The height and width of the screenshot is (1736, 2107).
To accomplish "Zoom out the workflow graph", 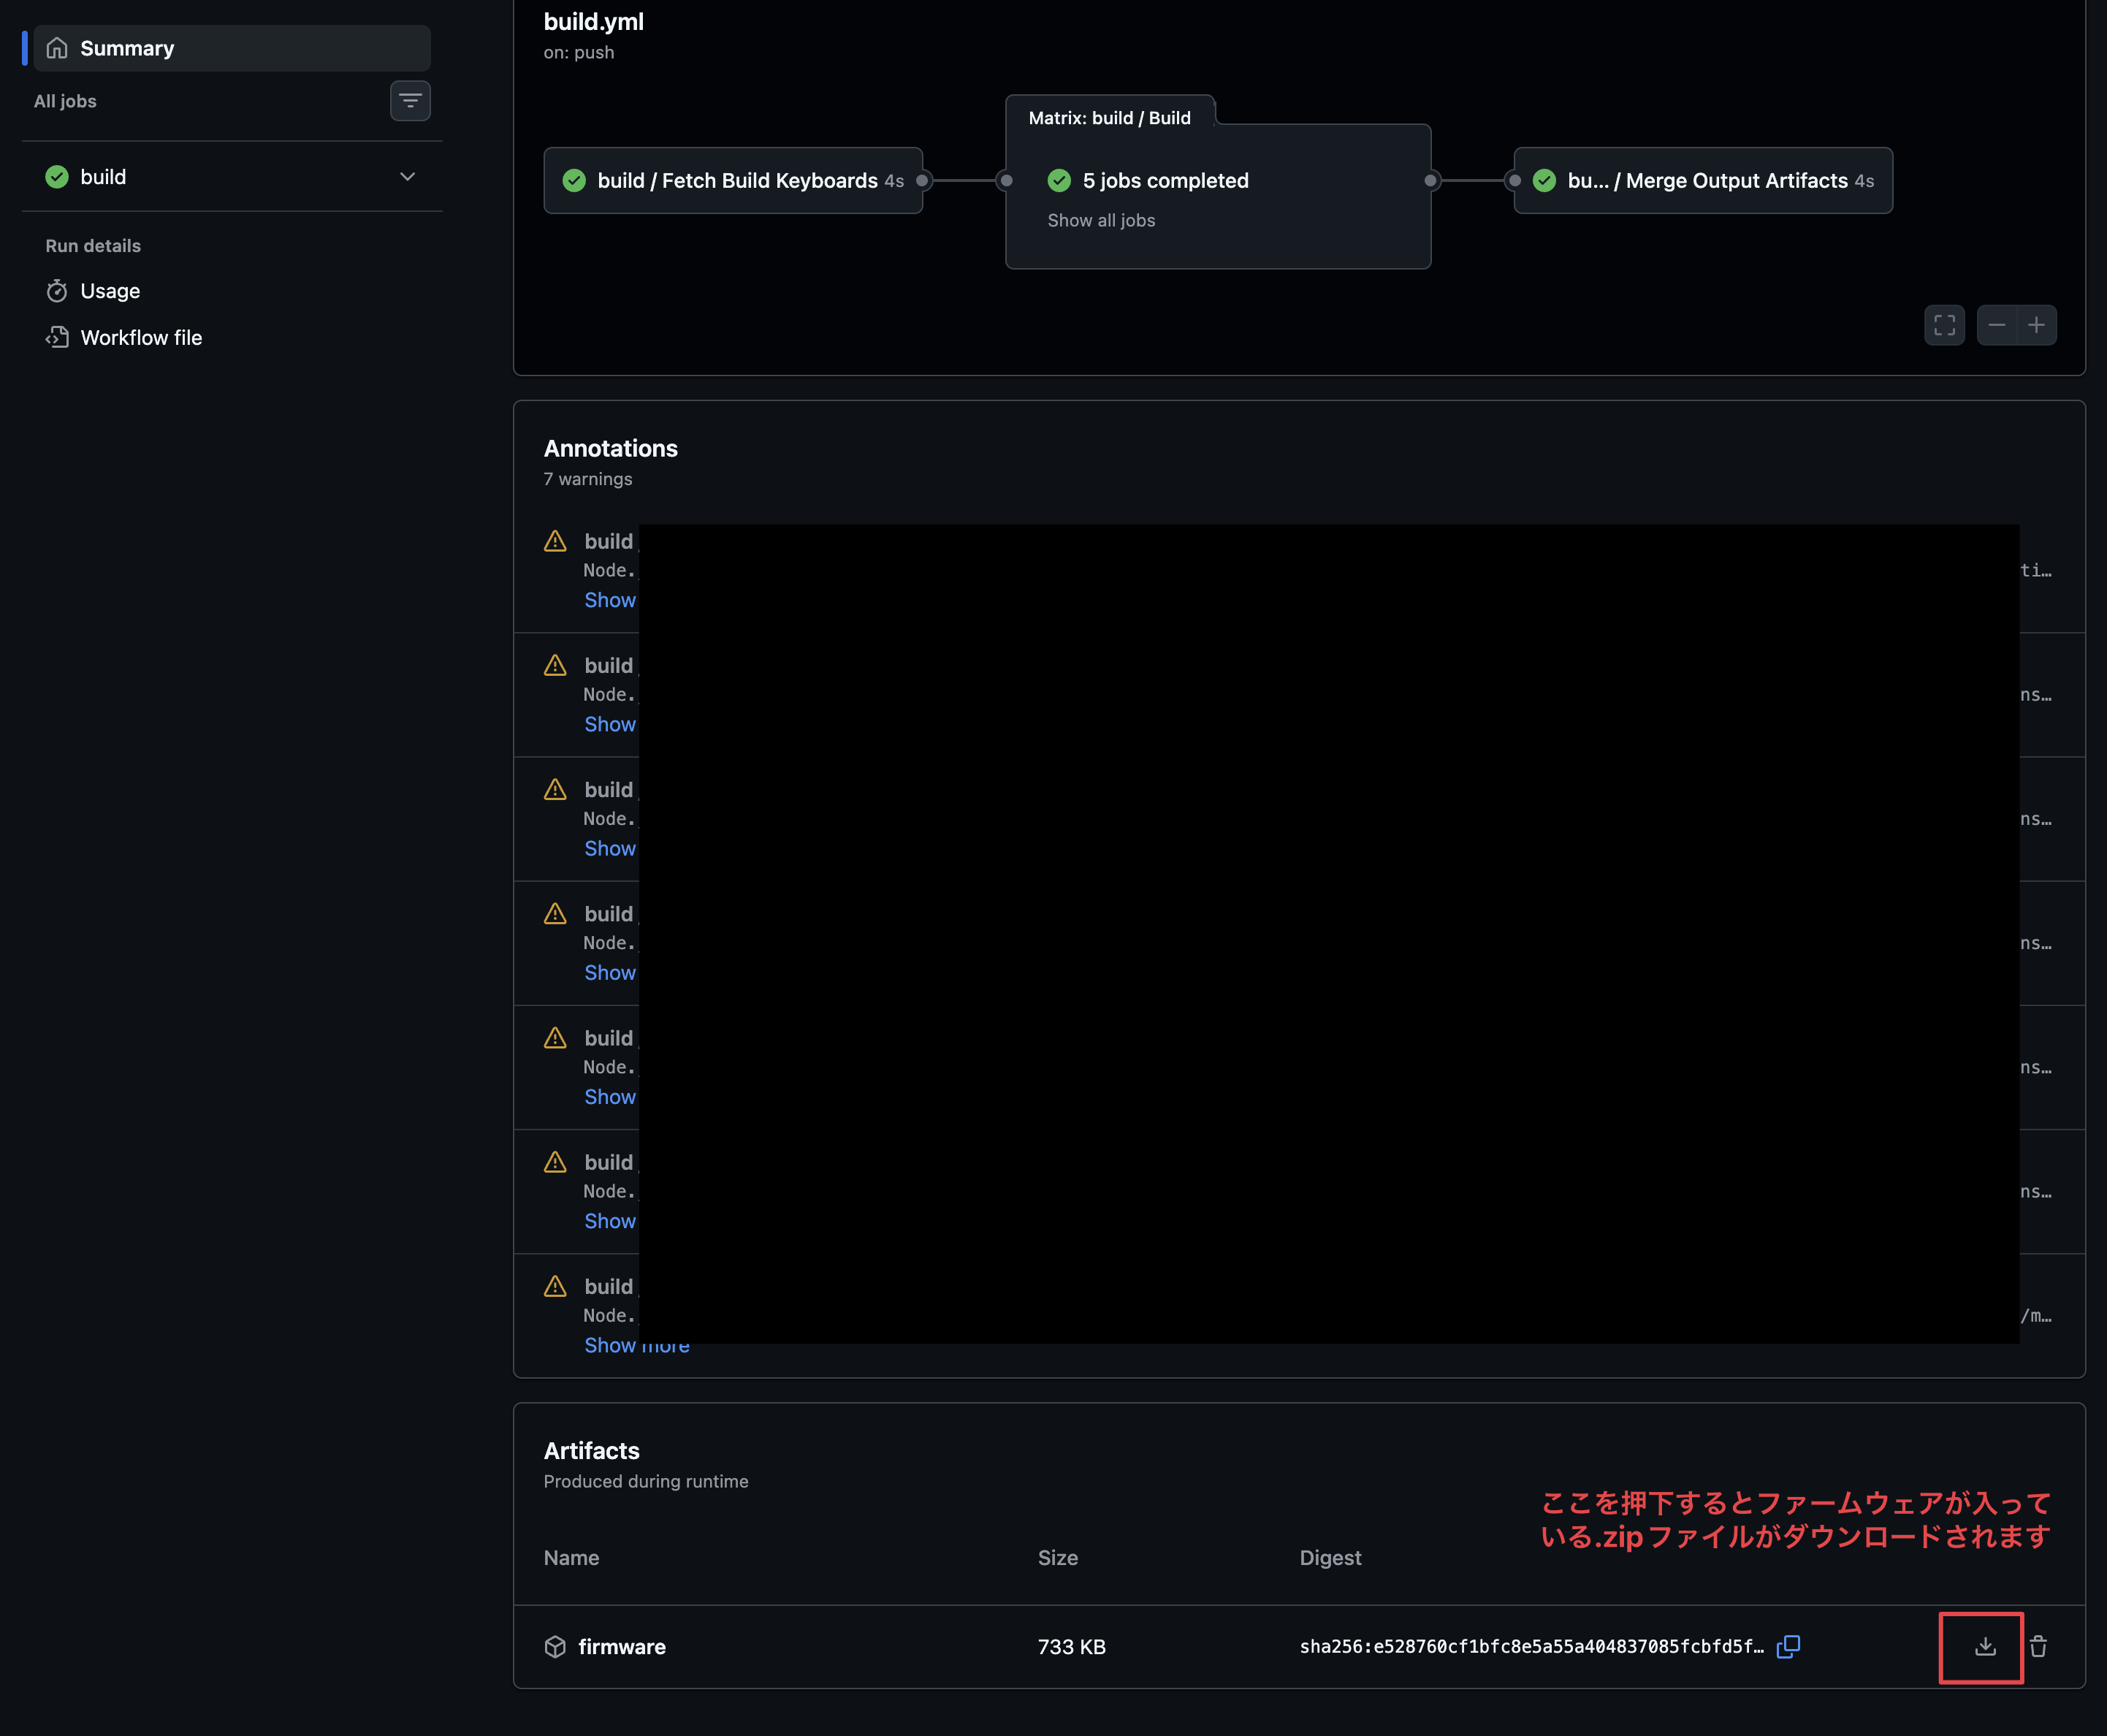I will (x=1997, y=325).
